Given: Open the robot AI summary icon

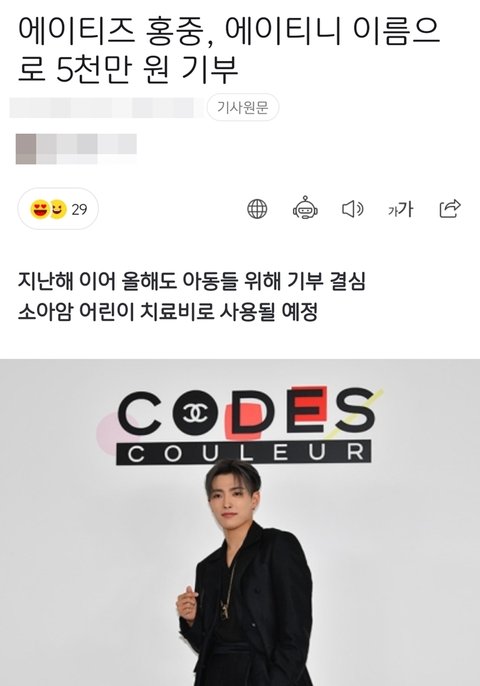Looking at the screenshot, I should [x=305, y=207].
